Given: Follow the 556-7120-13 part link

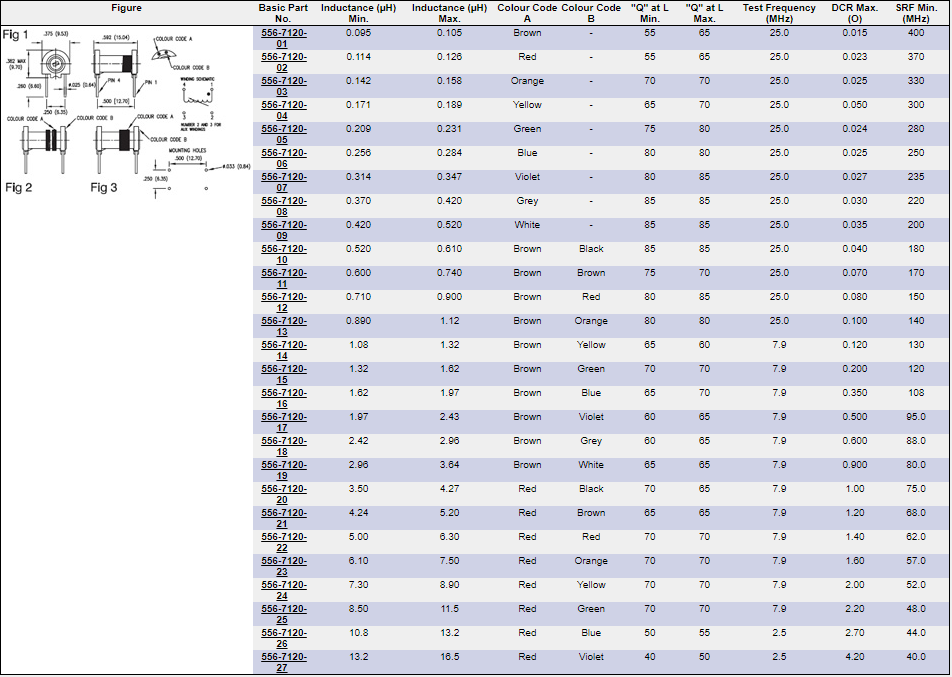Looking at the screenshot, I should pos(283,326).
